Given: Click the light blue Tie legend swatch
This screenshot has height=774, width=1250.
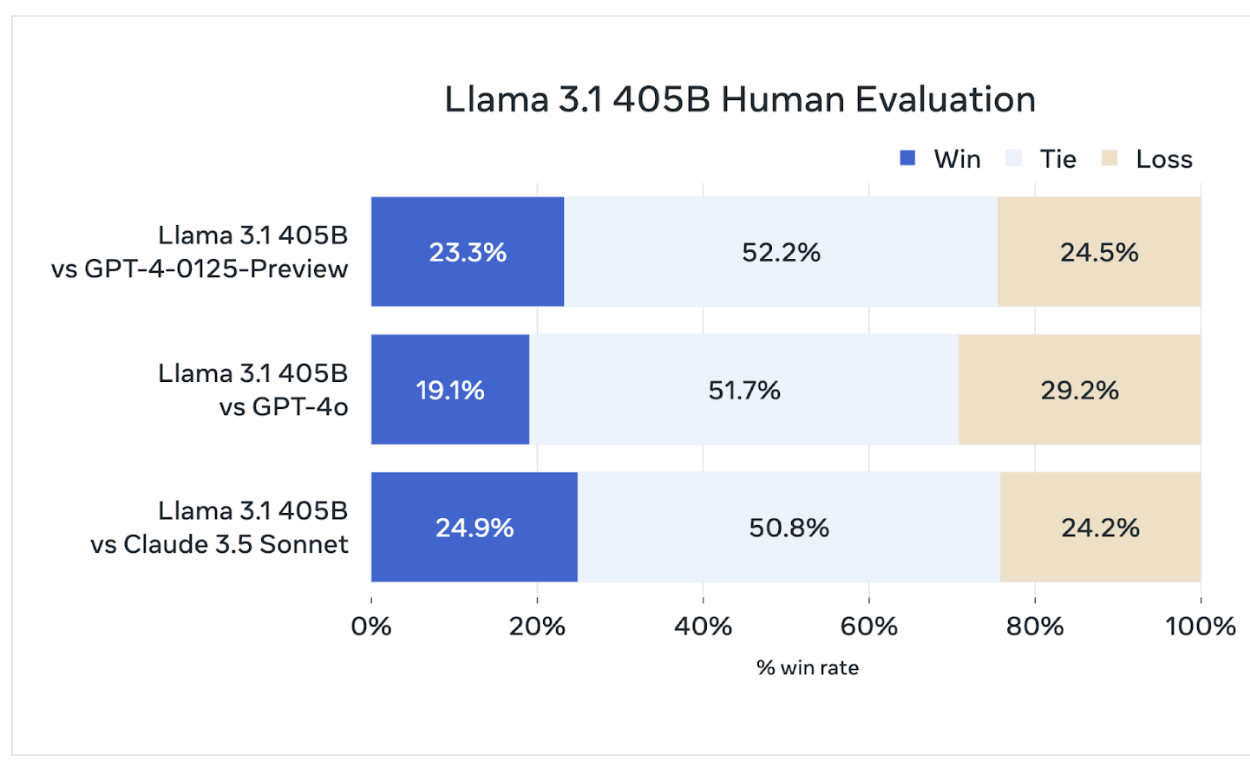Looking at the screenshot, I should click(1014, 159).
